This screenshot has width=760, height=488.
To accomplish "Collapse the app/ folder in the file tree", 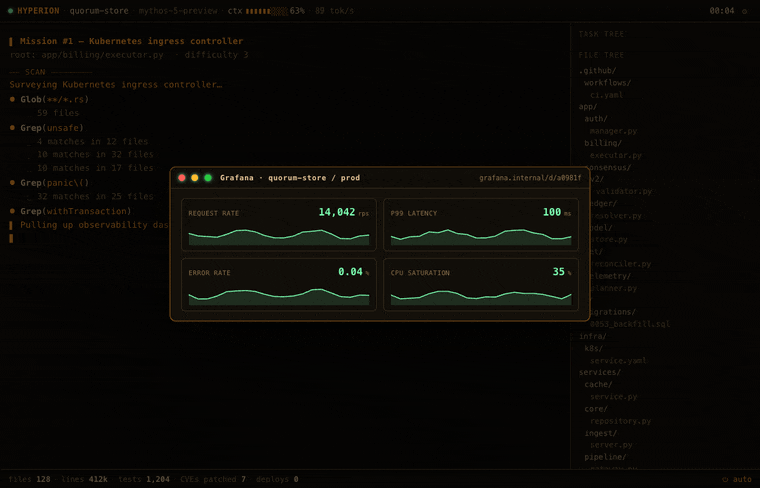I will coord(588,107).
